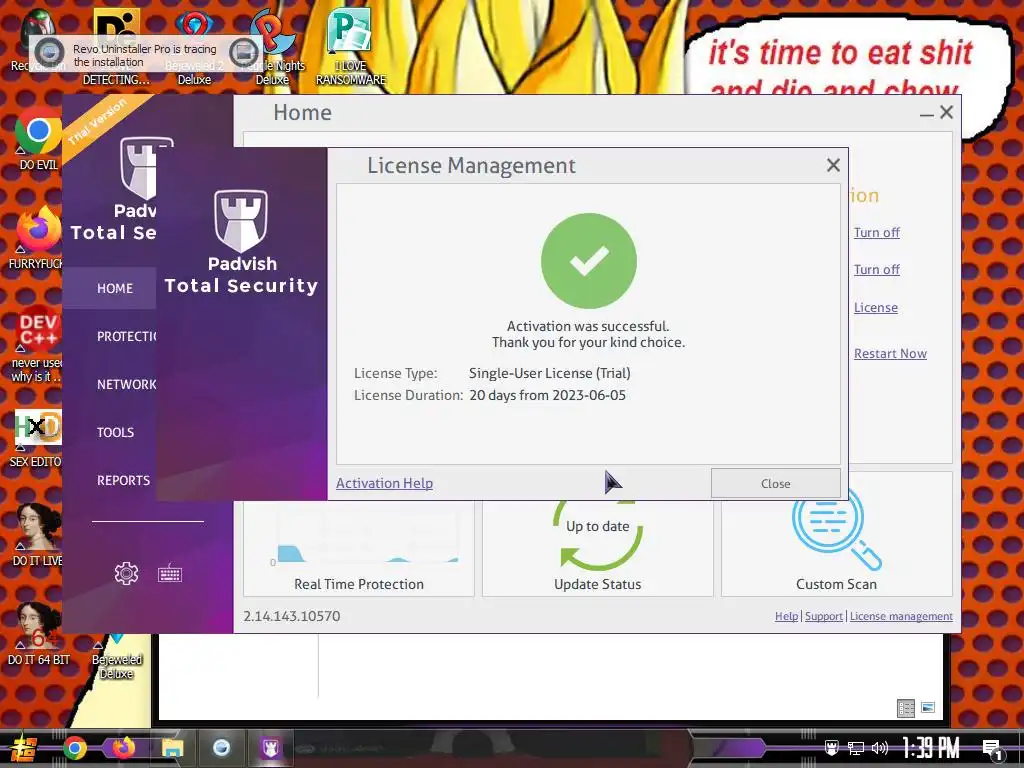
Task: Open the volume tray icon
Action: point(880,748)
